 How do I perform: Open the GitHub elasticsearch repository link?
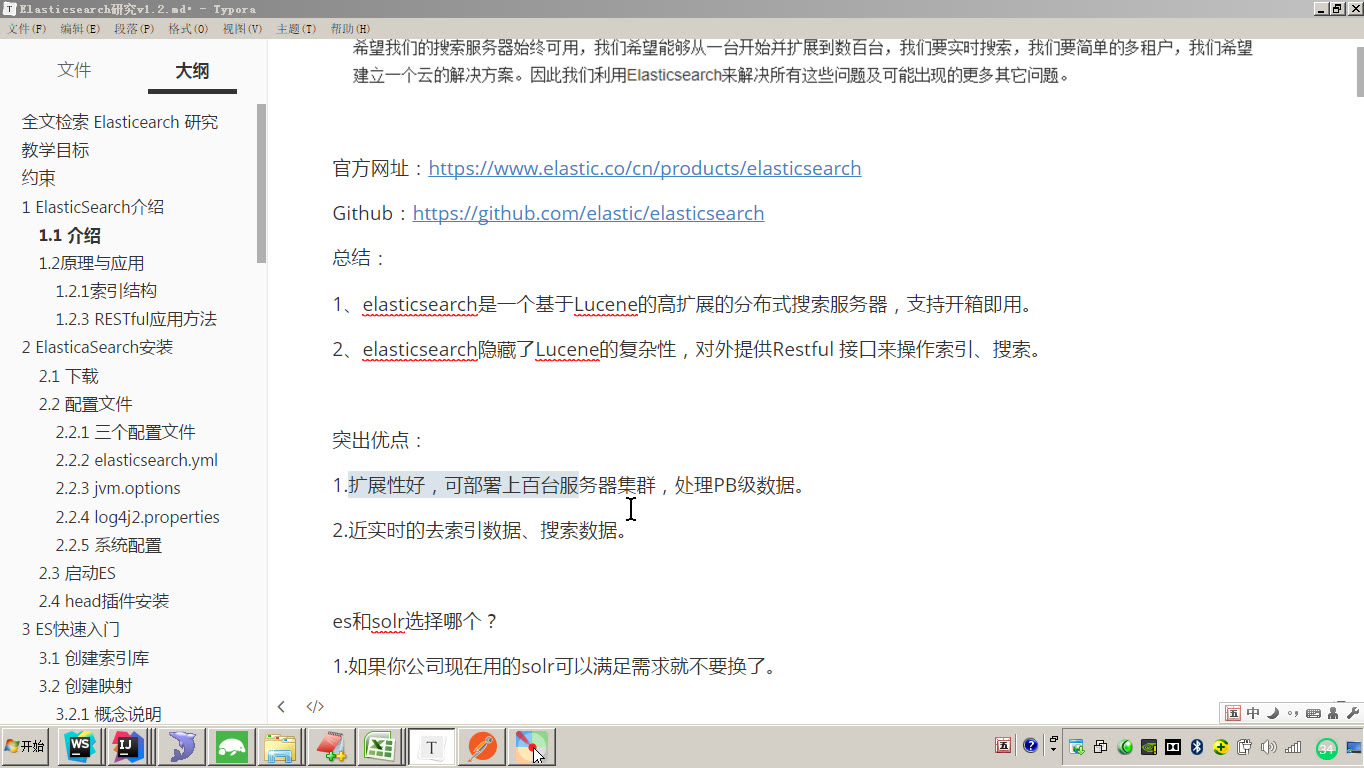click(588, 213)
